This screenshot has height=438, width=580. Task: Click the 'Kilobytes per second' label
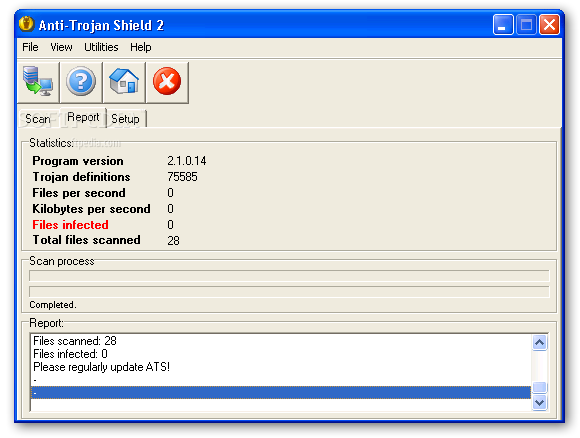pos(91,209)
